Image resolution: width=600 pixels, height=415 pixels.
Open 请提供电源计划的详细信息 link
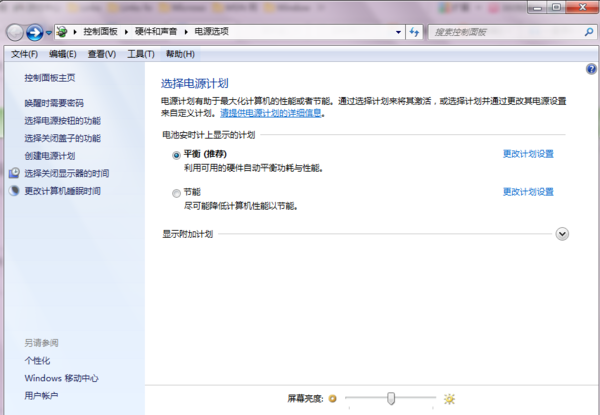[x=271, y=113]
